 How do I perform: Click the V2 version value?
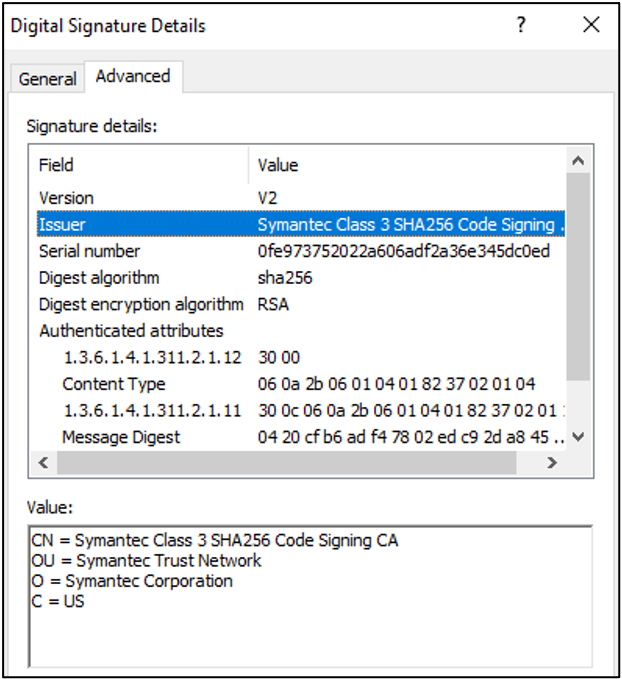pos(267,198)
